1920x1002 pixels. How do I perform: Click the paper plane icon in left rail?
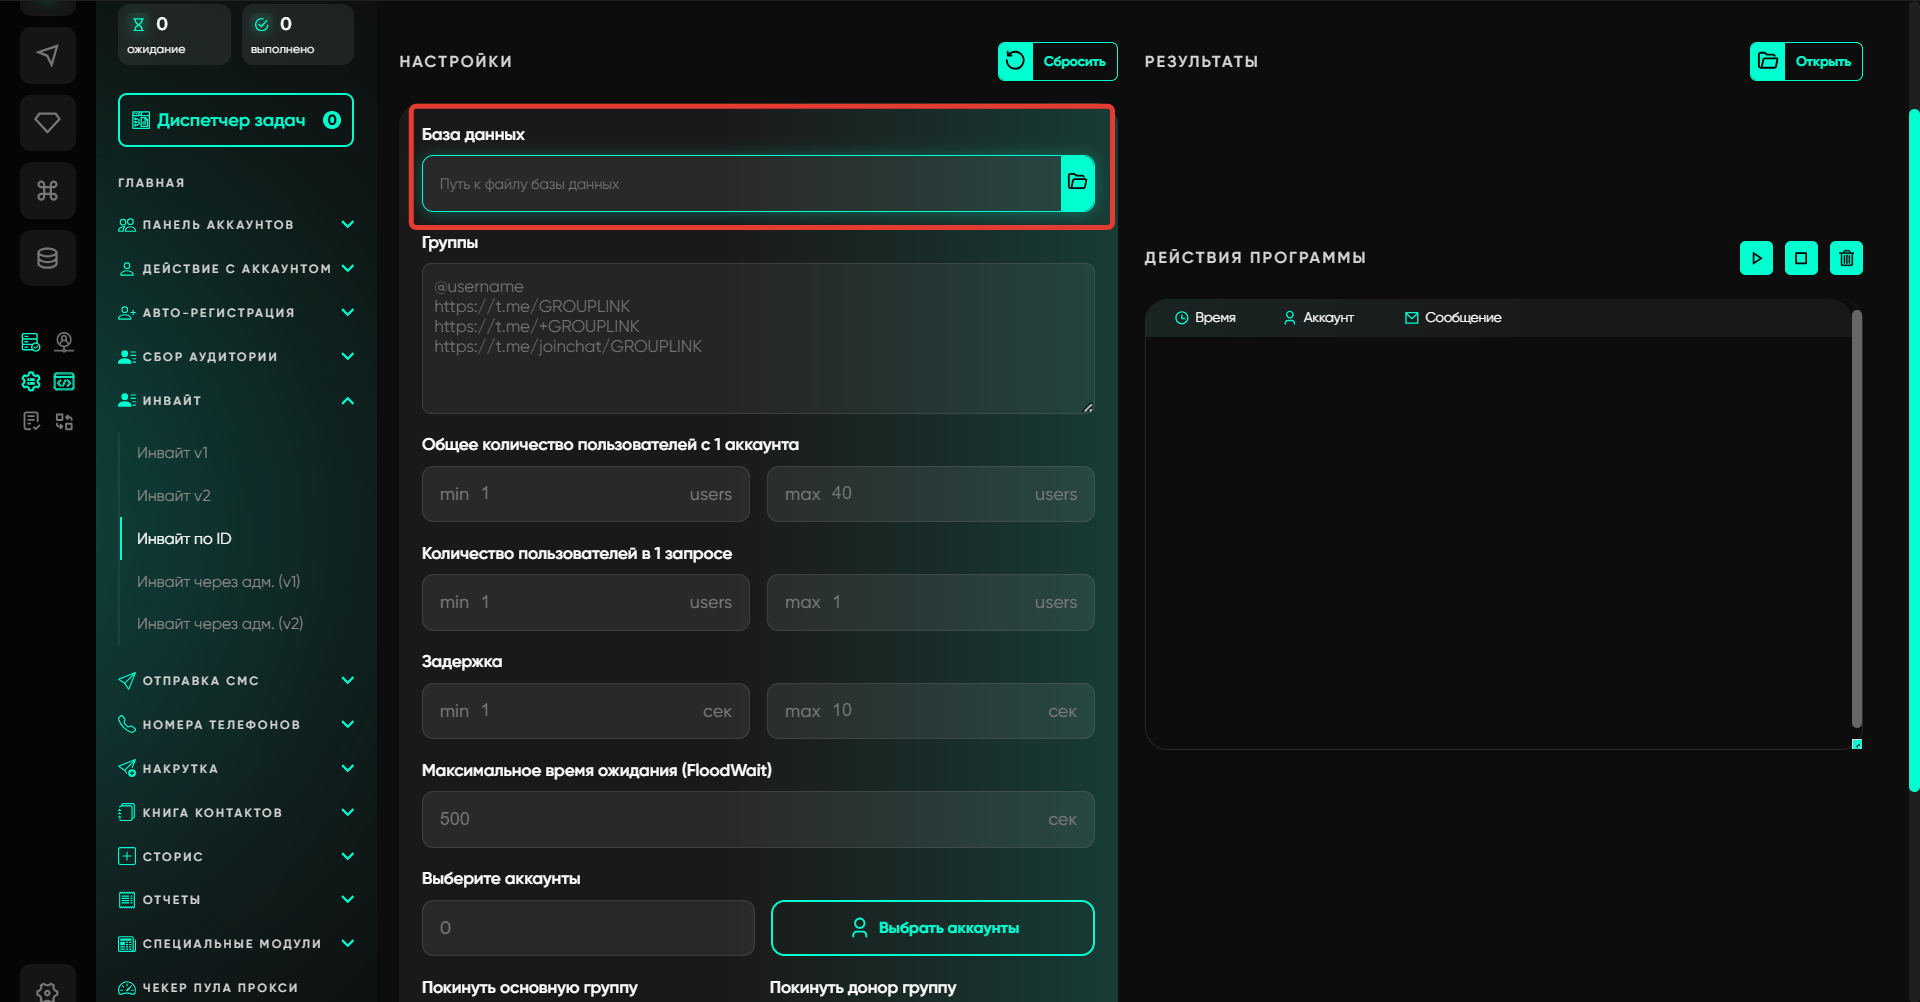[47, 56]
